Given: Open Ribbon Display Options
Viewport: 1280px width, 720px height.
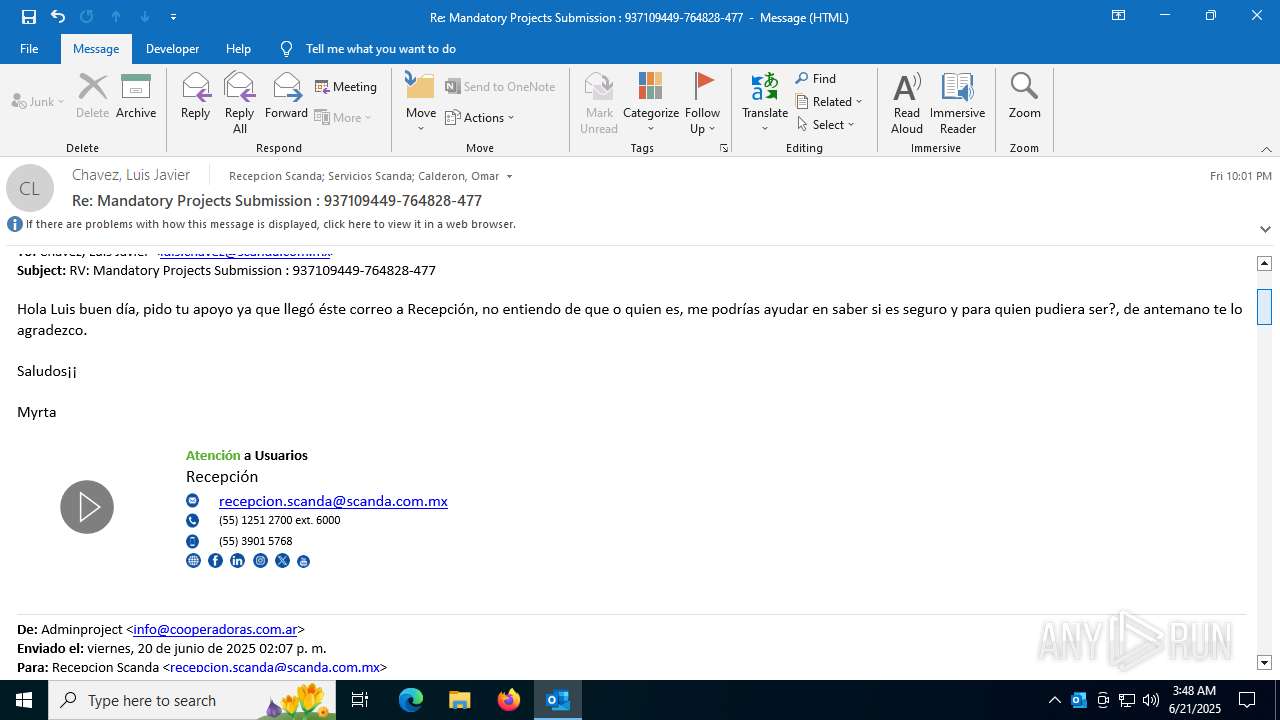Looking at the screenshot, I should [x=1118, y=16].
